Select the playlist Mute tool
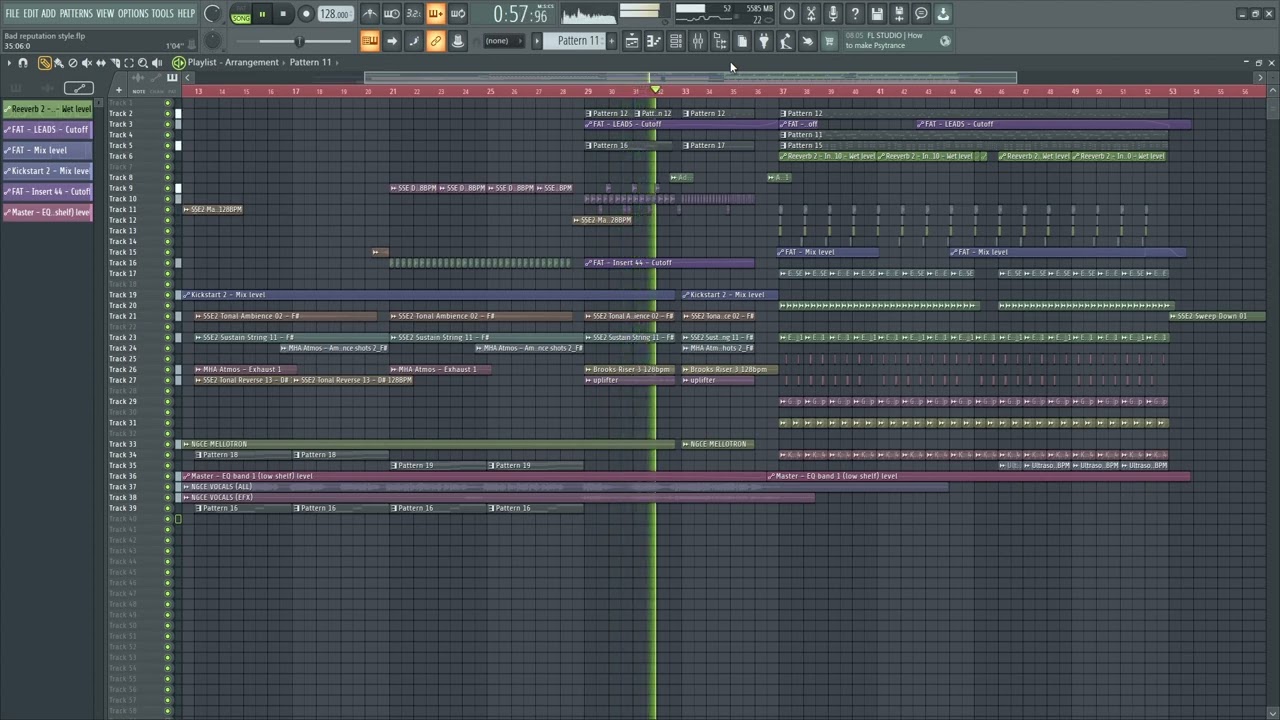The height and width of the screenshot is (720, 1280). tap(87, 63)
